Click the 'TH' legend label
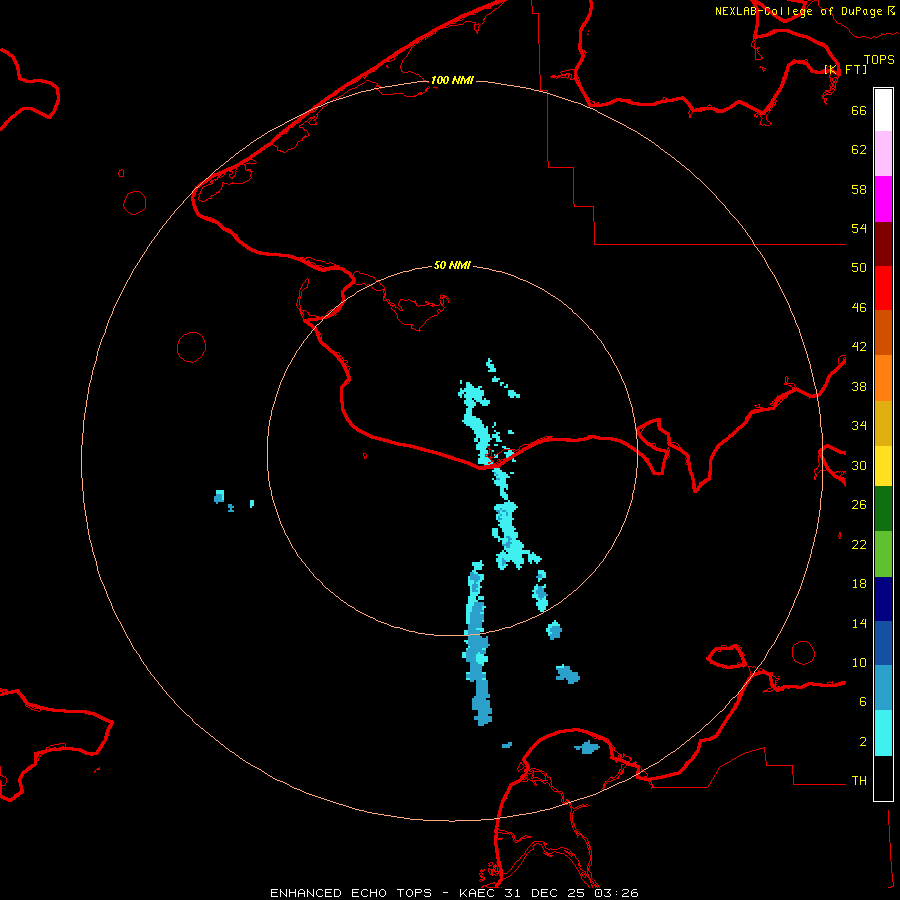Viewport: 900px width, 900px height. (x=859, y=781)
